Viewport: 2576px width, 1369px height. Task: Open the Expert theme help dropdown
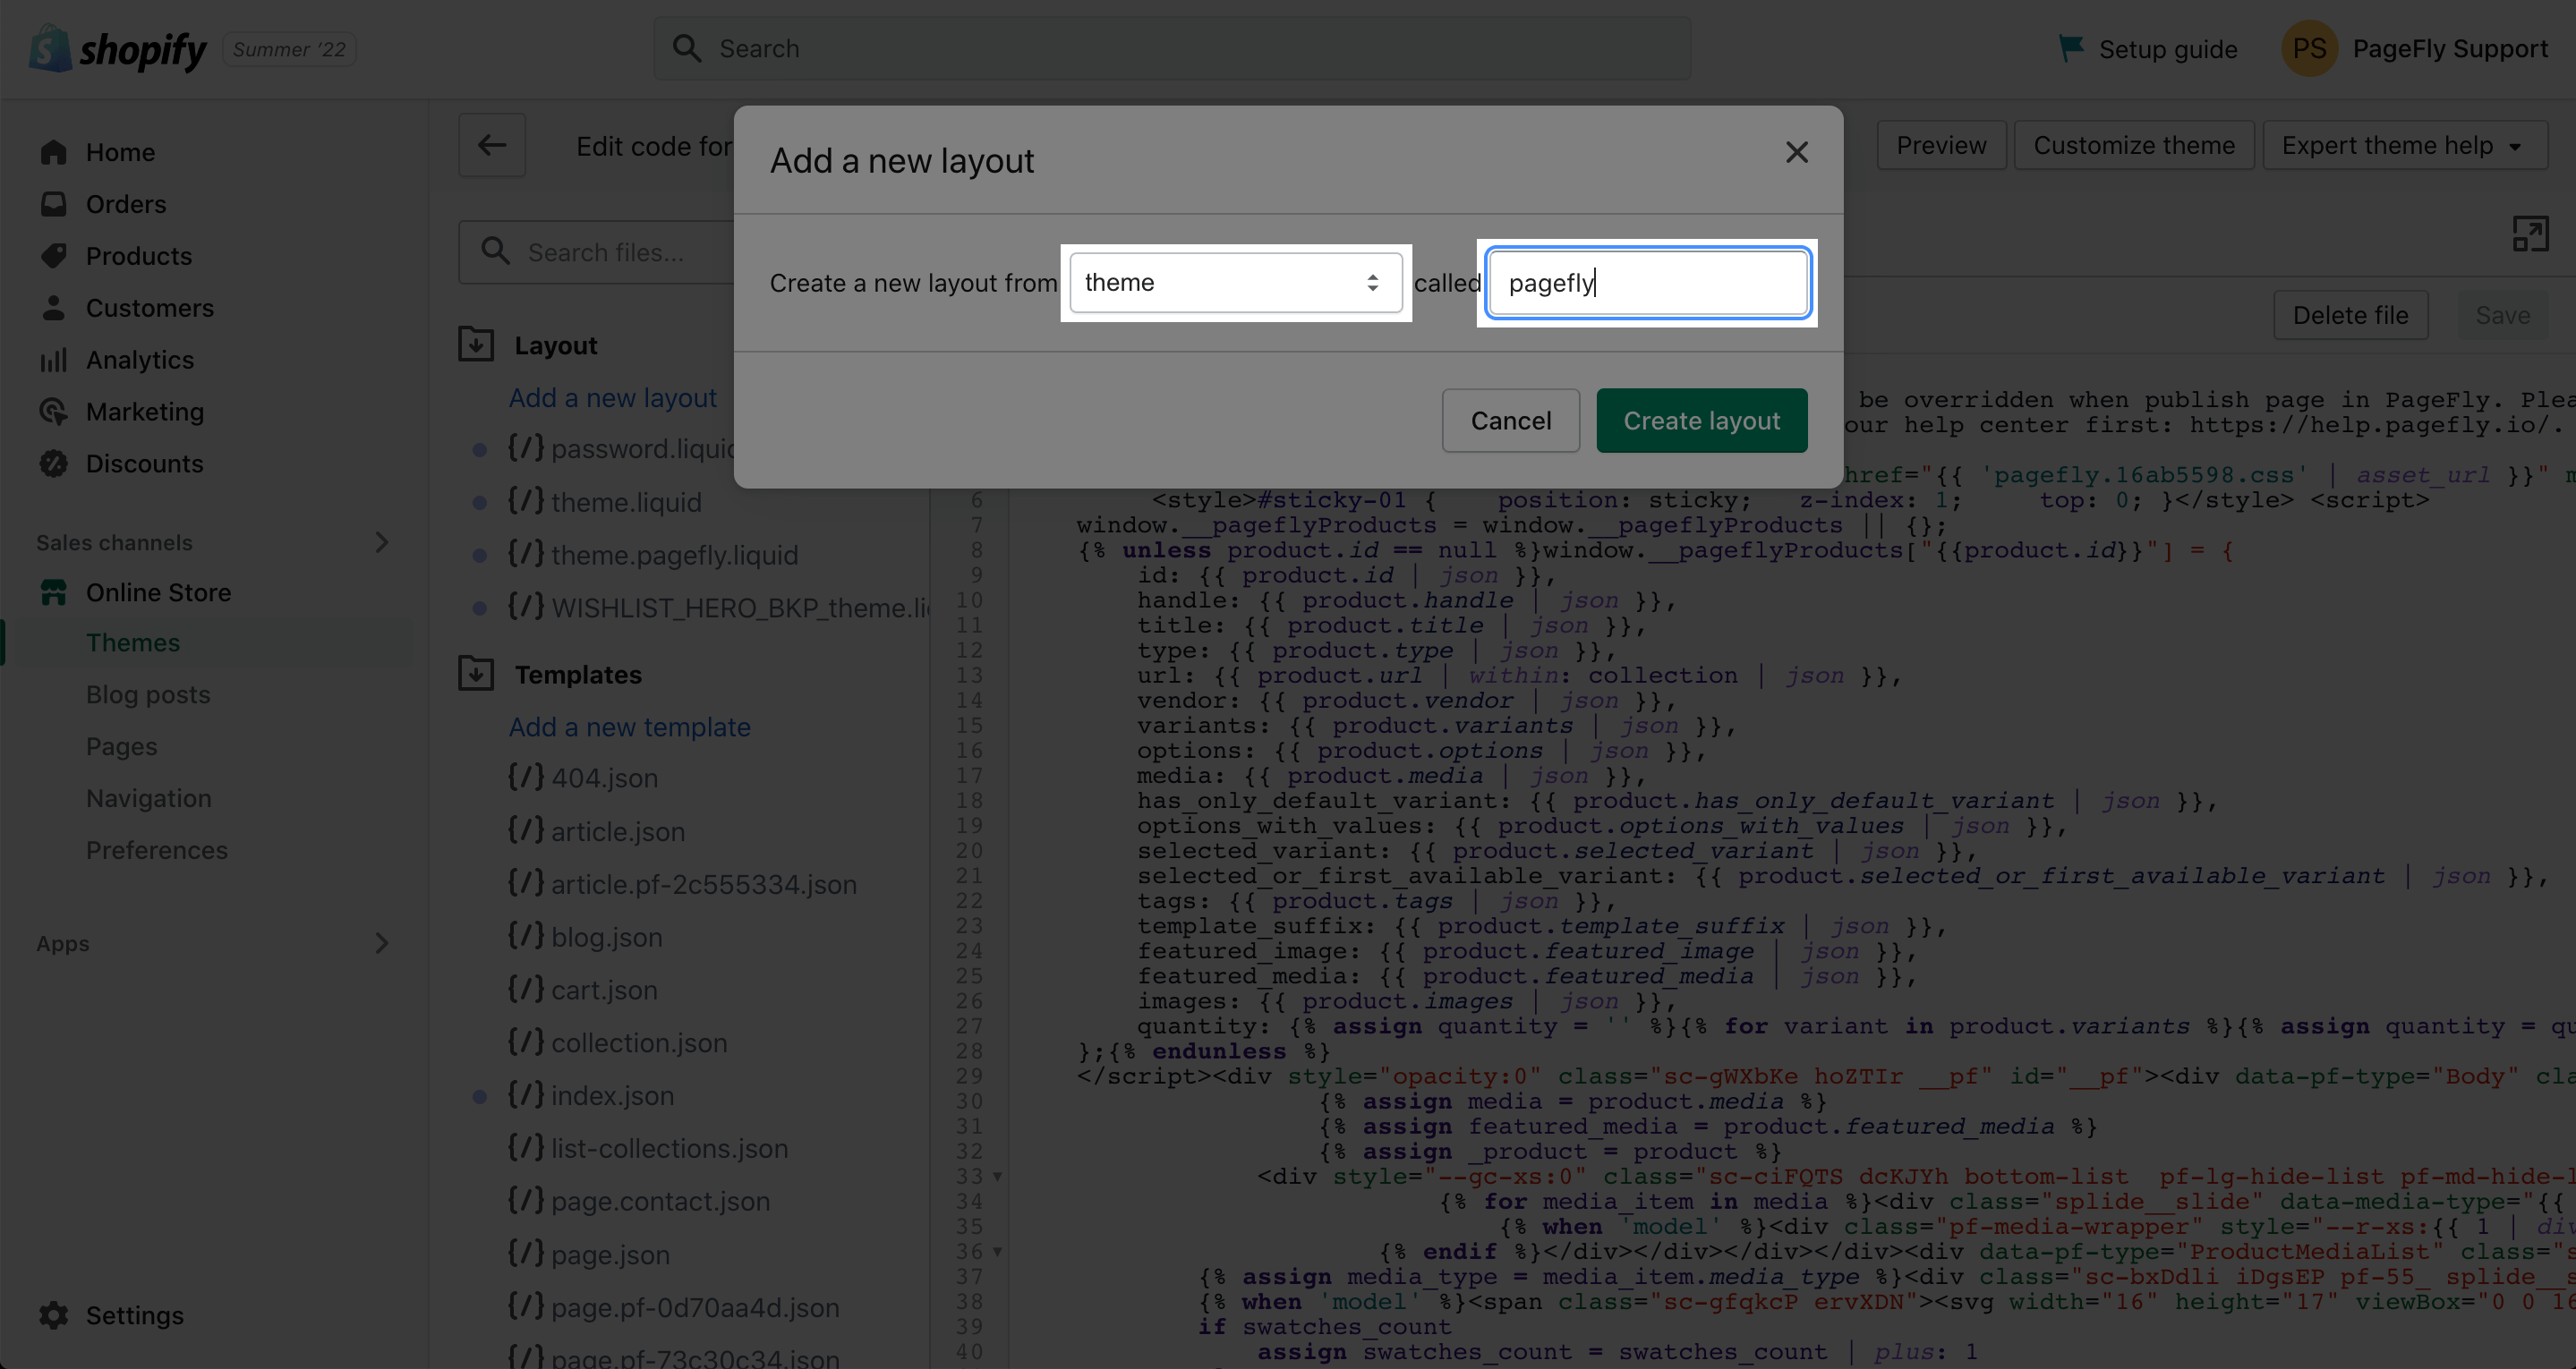tap(2404, 145)
